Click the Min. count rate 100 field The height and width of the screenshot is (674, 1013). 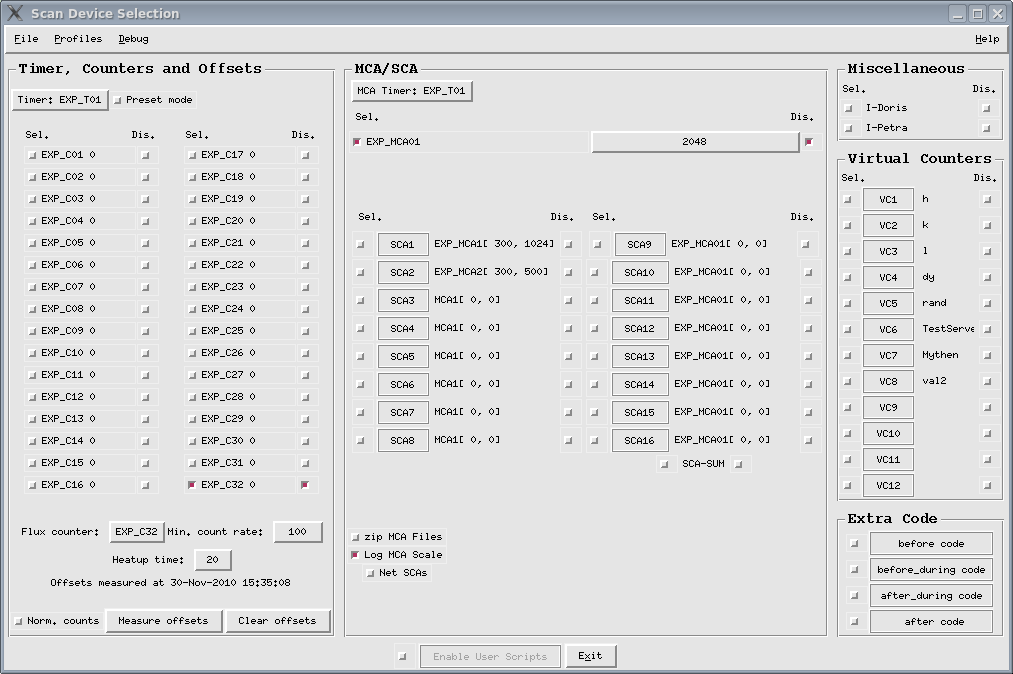pyautogui.click(x=297, y=532)
